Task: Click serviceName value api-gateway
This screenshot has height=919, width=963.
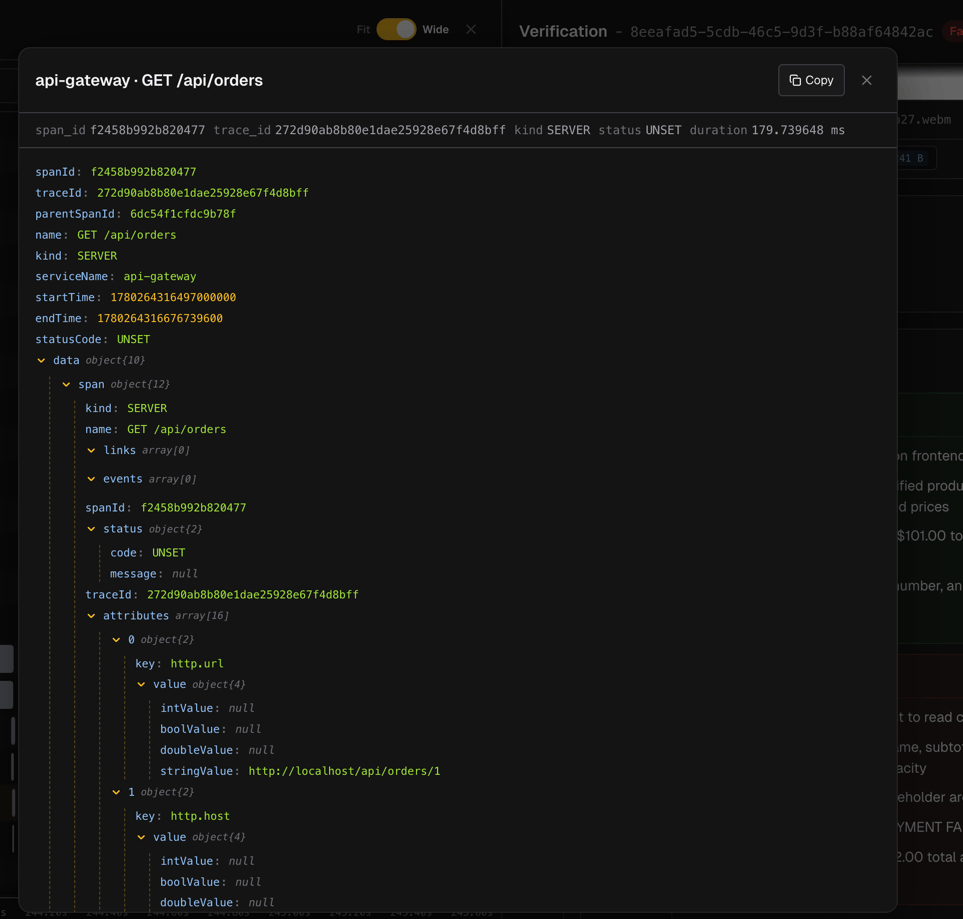Action: click(x=160, y=276)
